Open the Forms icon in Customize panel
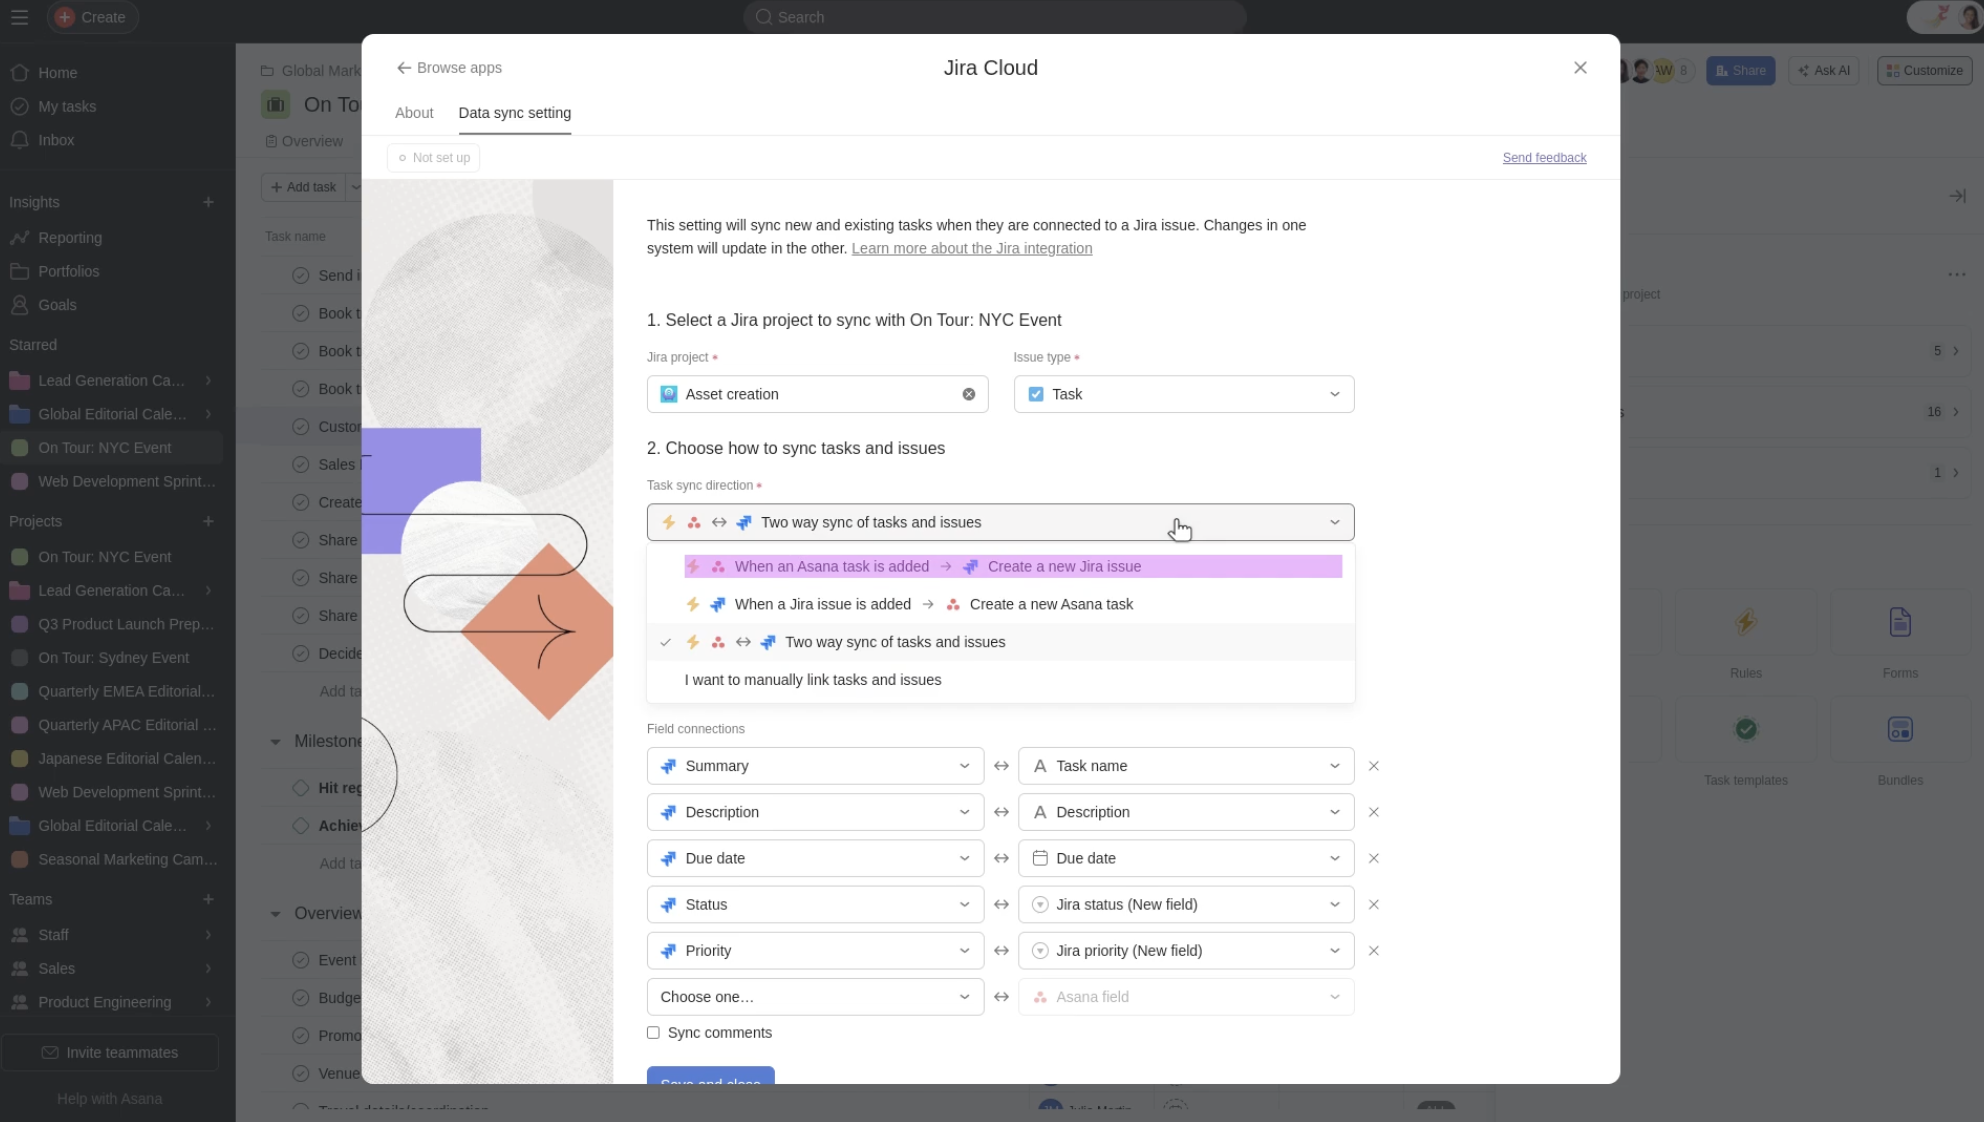 click(x=1899, y=623)
